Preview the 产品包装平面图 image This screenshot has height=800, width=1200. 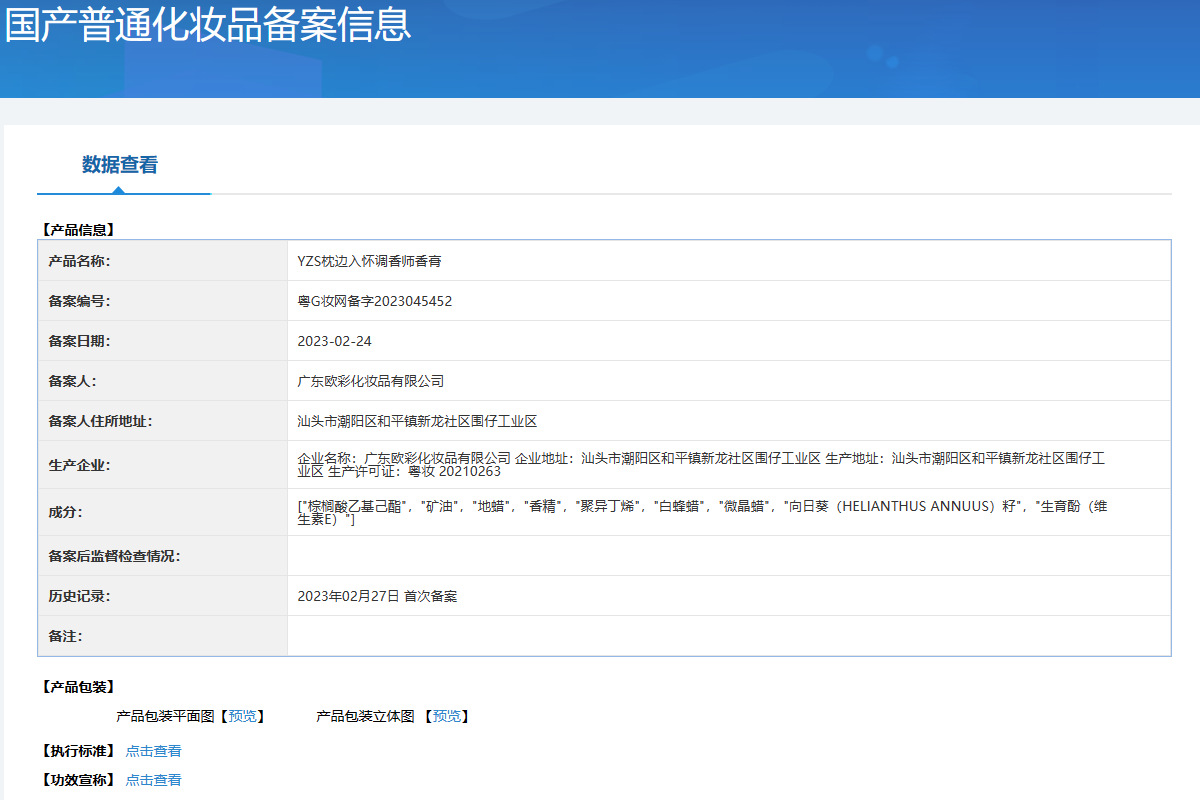(242, 716)
